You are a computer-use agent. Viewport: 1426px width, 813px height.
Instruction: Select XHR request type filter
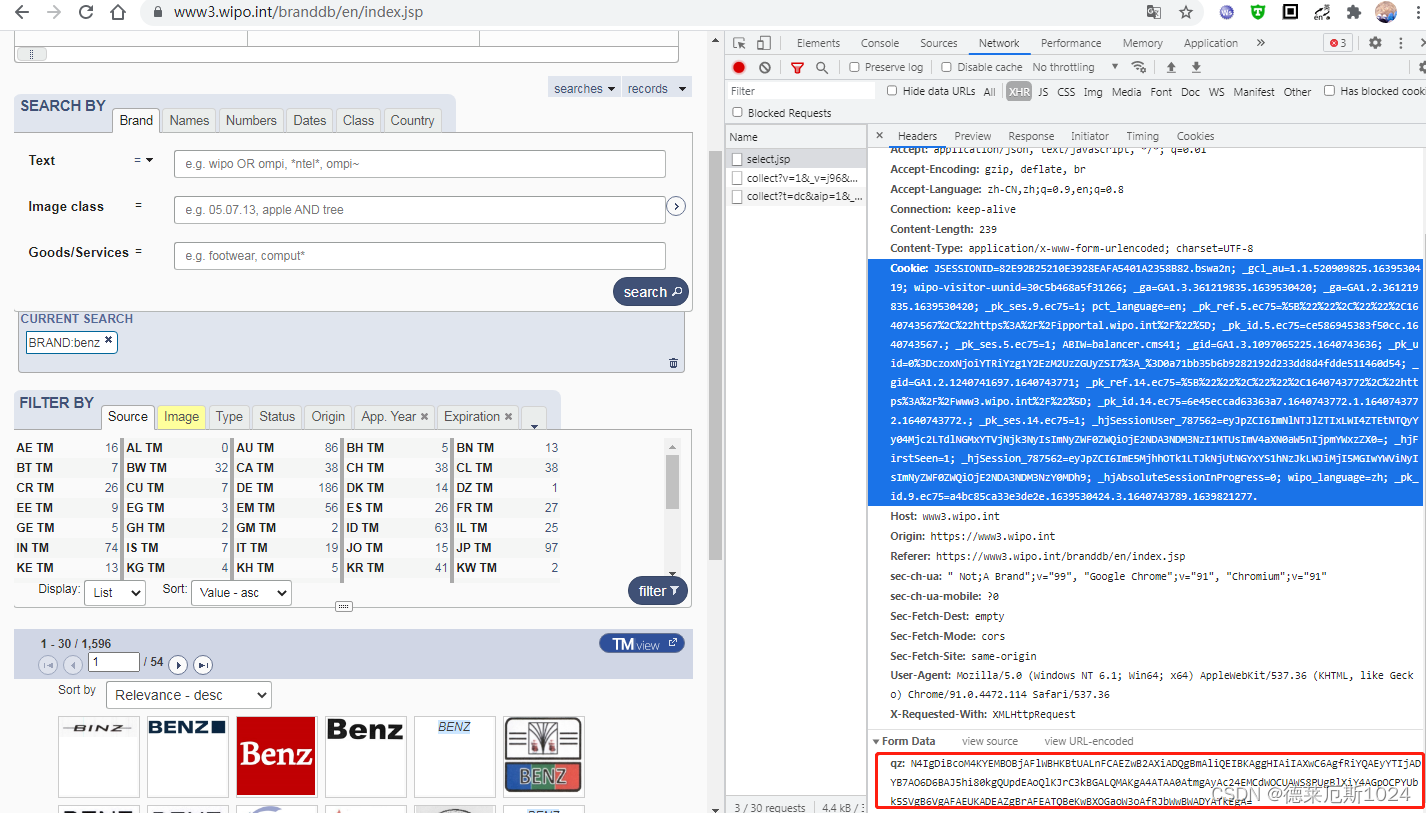pyautogui.click(x=1018, y=92)
